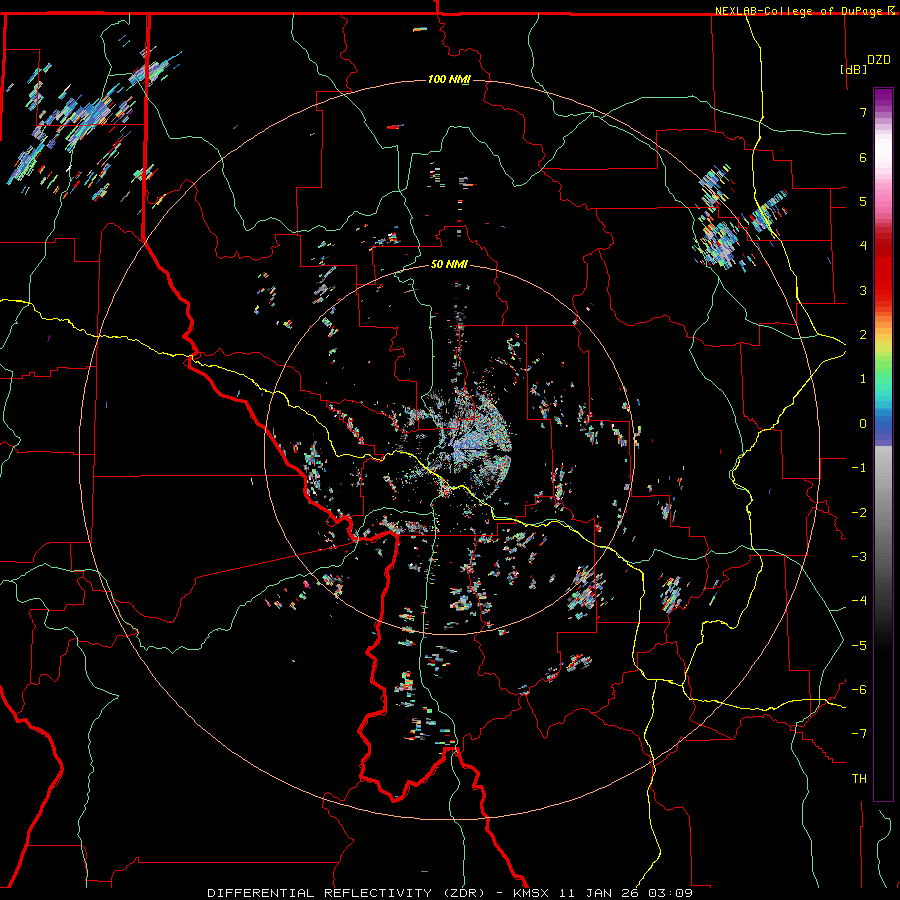The height and width of the screenshot is (900, 900).
Task: Click the NEXLAB-College of DuPage label
Action: point(800,11)
